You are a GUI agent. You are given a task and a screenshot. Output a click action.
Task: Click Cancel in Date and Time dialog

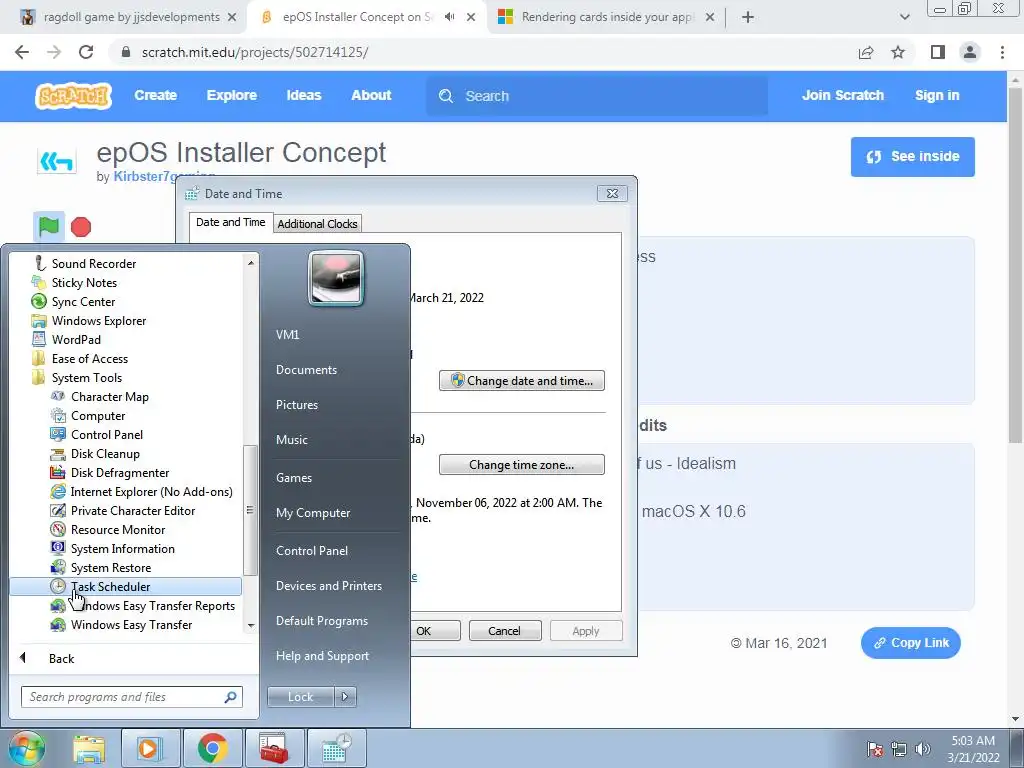click(504, 631)
